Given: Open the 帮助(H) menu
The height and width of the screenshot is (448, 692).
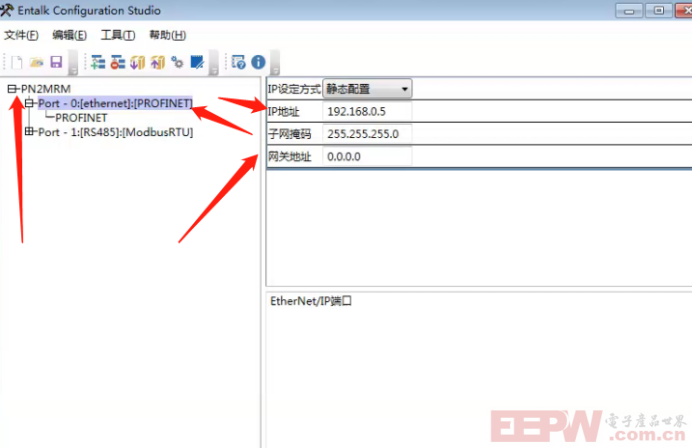Looking at the screenshot, I should pyautogui.click(x=168, y=35).
